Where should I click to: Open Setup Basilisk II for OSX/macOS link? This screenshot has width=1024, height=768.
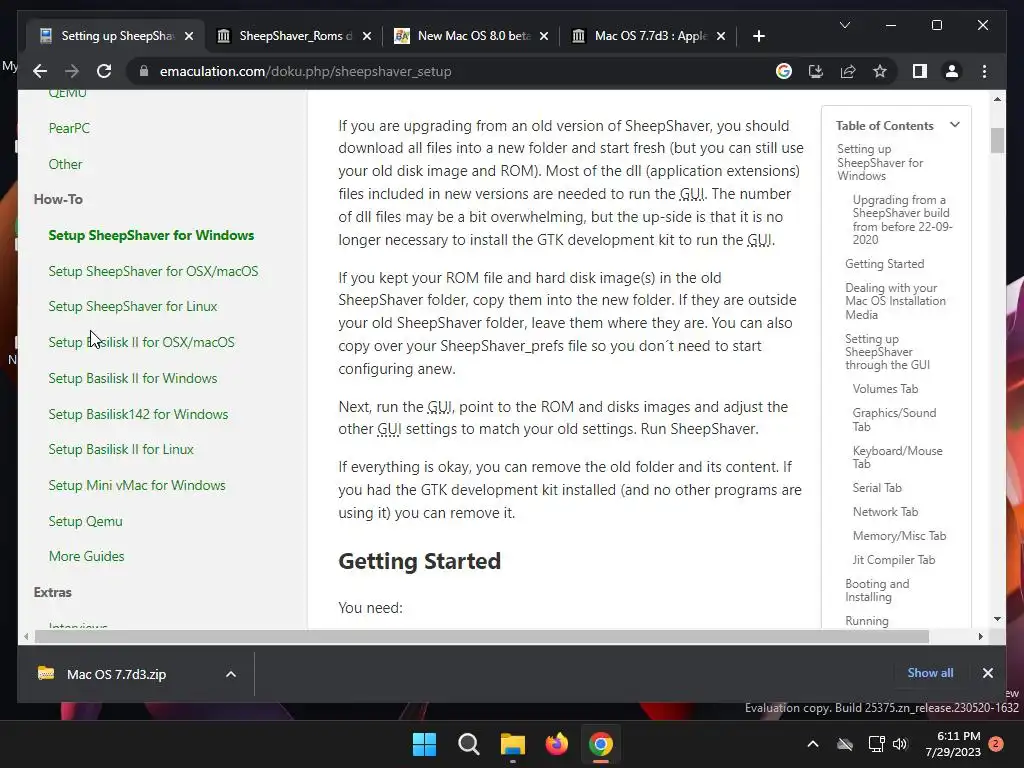point(141,342)
